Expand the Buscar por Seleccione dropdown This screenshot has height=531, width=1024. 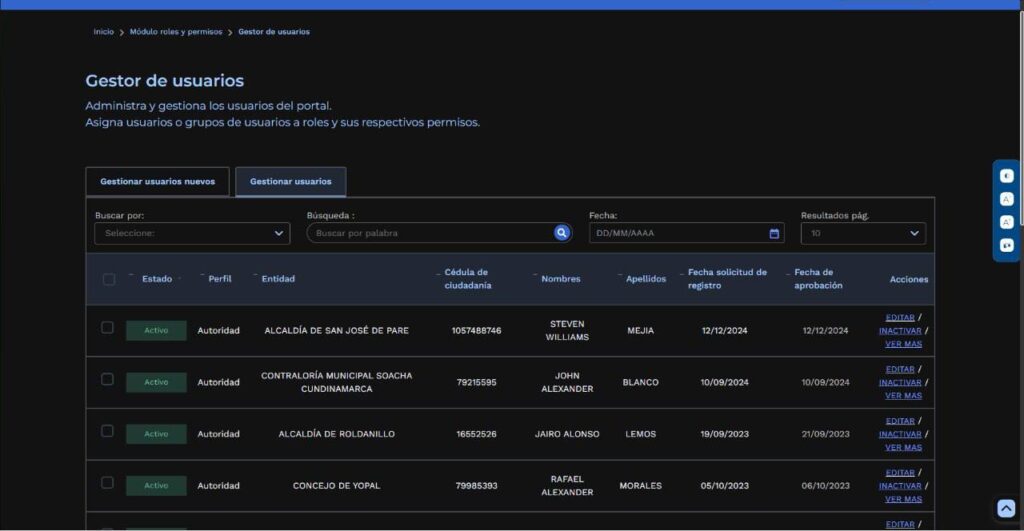[192, 233]
